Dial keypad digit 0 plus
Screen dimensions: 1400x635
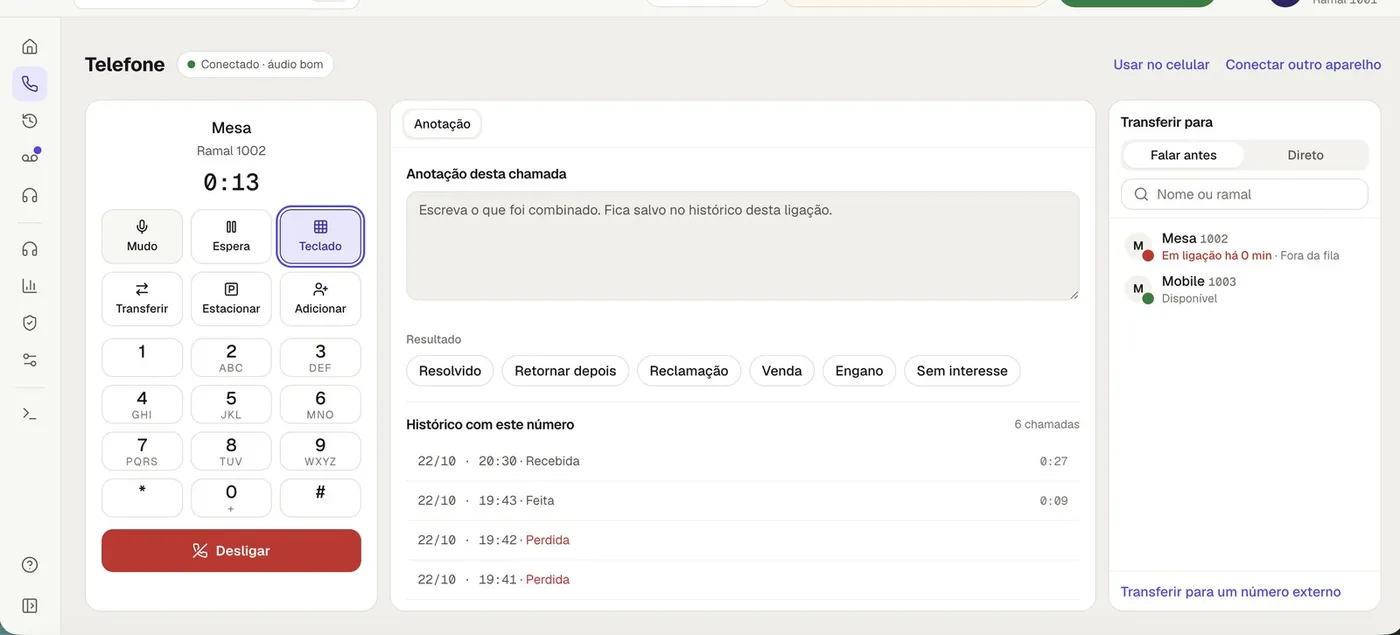pyautogui.click(x=231, y=498)
